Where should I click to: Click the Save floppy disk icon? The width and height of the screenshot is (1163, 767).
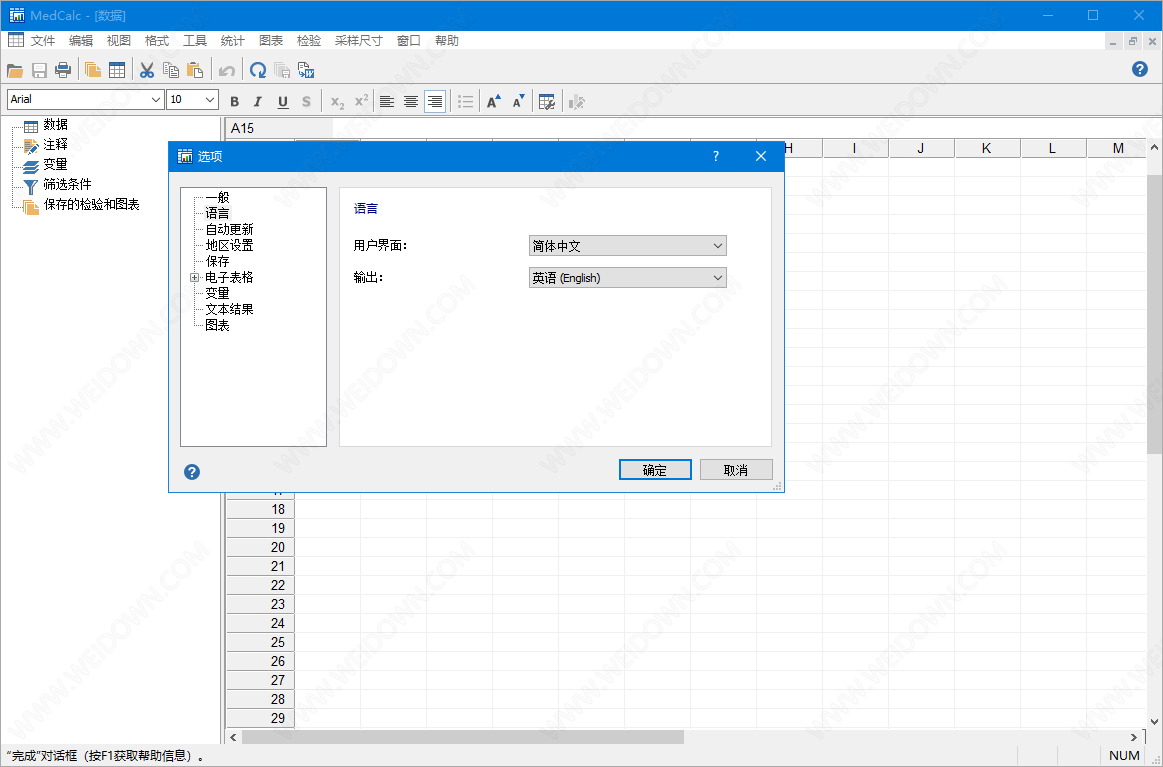coord(39,70)
